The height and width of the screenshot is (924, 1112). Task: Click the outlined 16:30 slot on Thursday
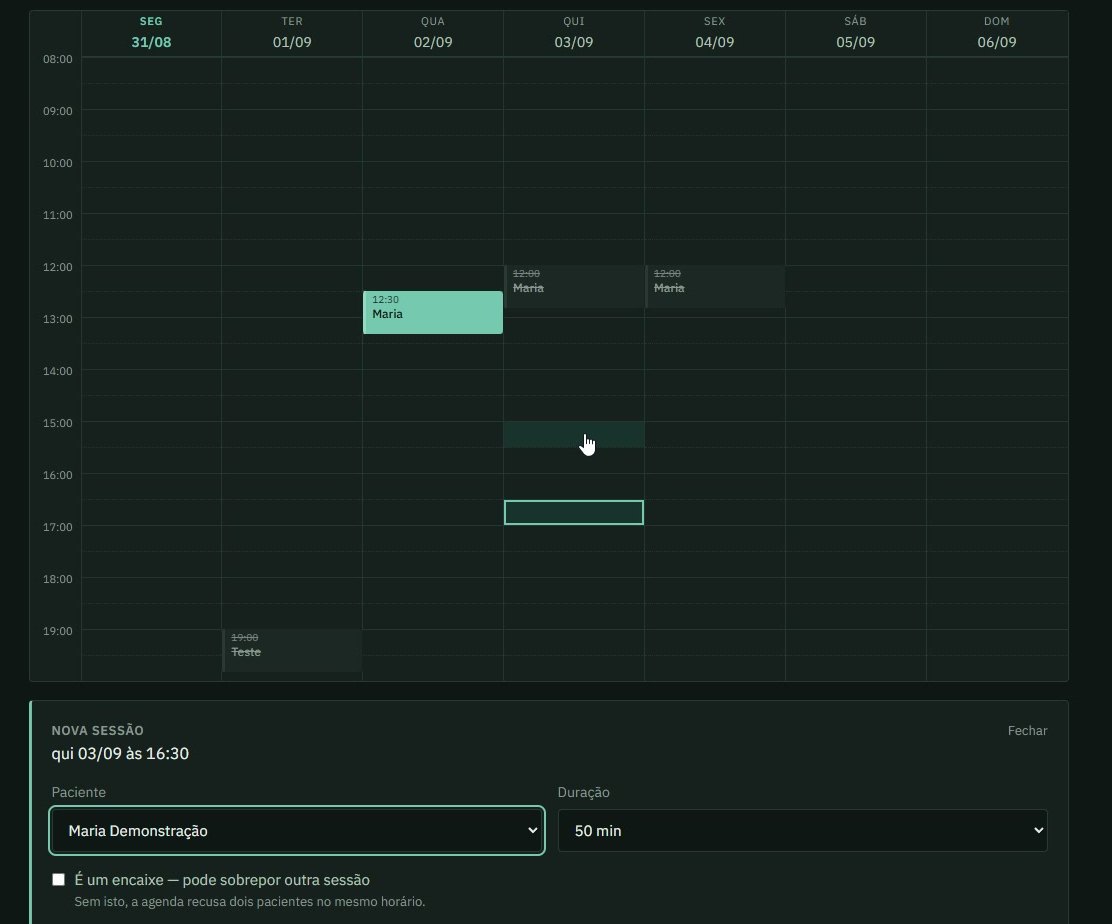[x=574, y=512]
